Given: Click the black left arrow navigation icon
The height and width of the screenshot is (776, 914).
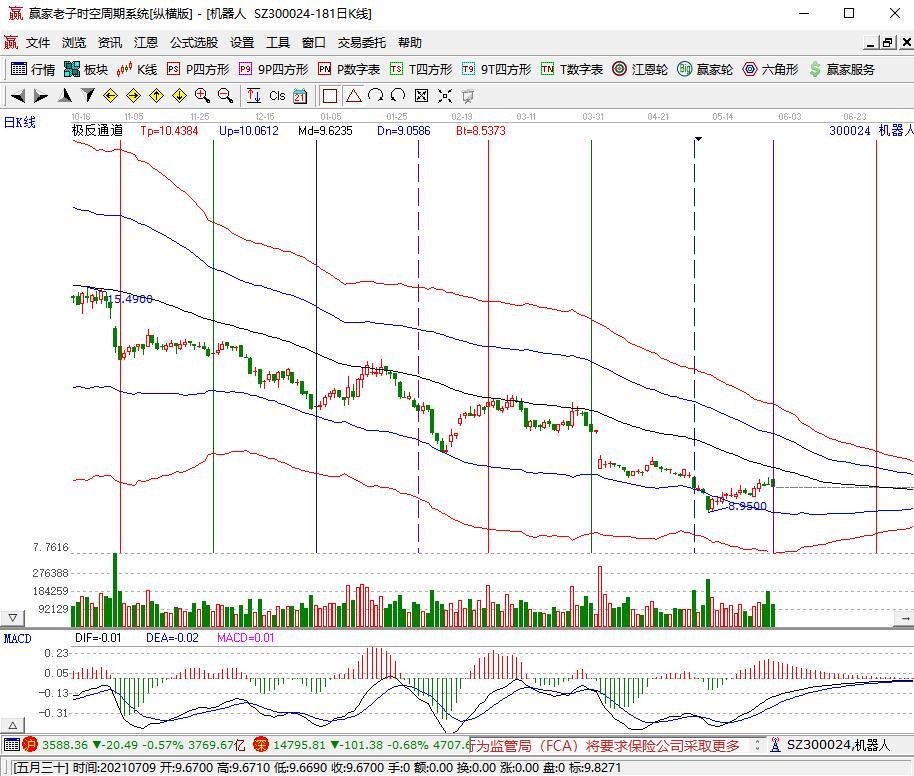Looking at the screenshot, I should [x=18, y=96].
